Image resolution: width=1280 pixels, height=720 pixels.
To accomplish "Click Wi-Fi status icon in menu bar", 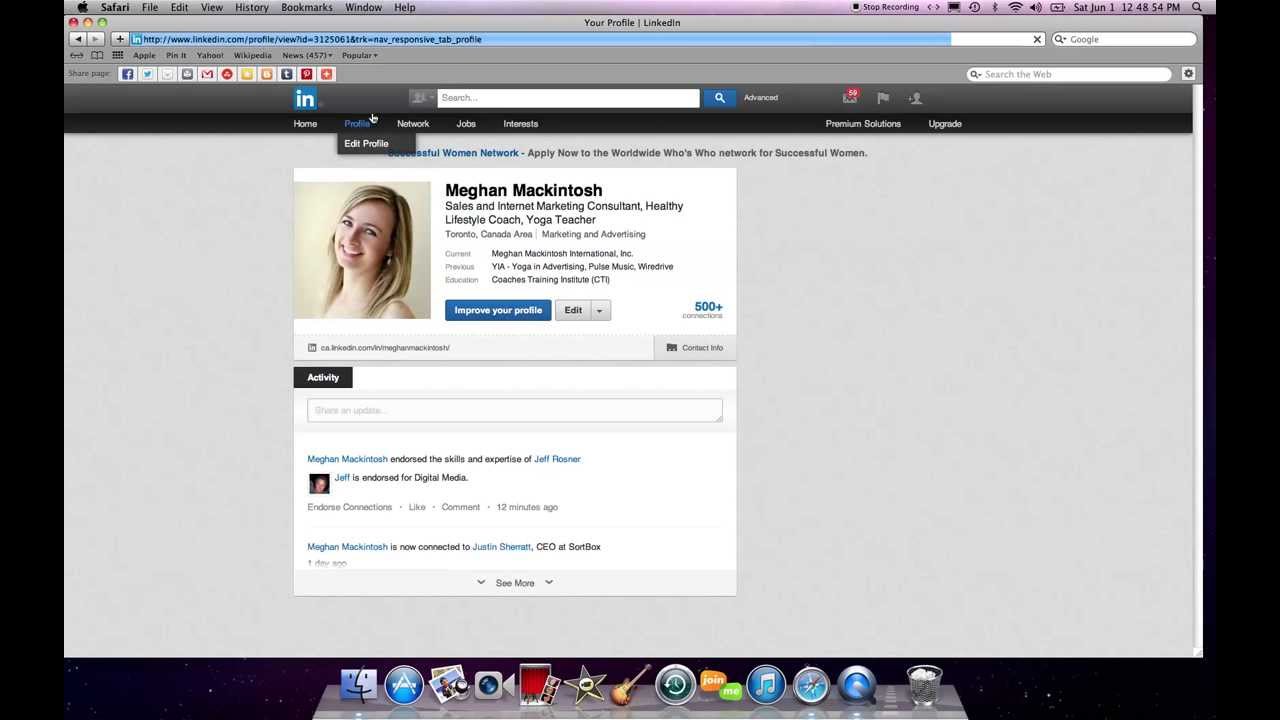I will coord(1015,7).
